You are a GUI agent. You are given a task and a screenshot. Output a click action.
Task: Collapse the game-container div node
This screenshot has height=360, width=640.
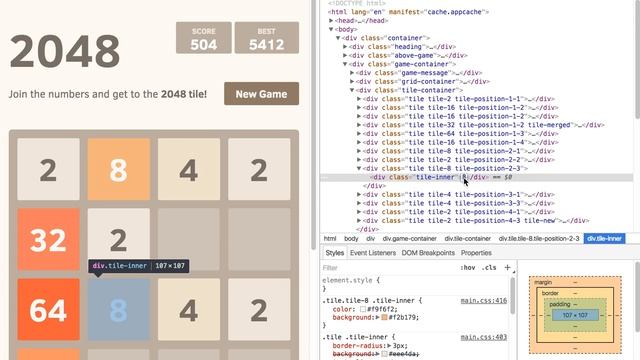pyautogui.click(x=345, y=64)
